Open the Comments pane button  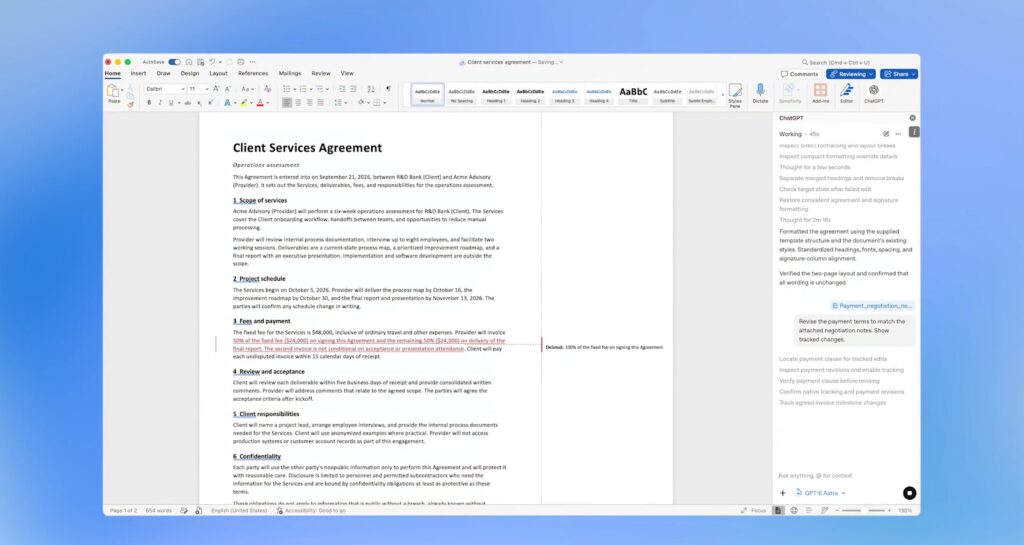click(799, 74)
